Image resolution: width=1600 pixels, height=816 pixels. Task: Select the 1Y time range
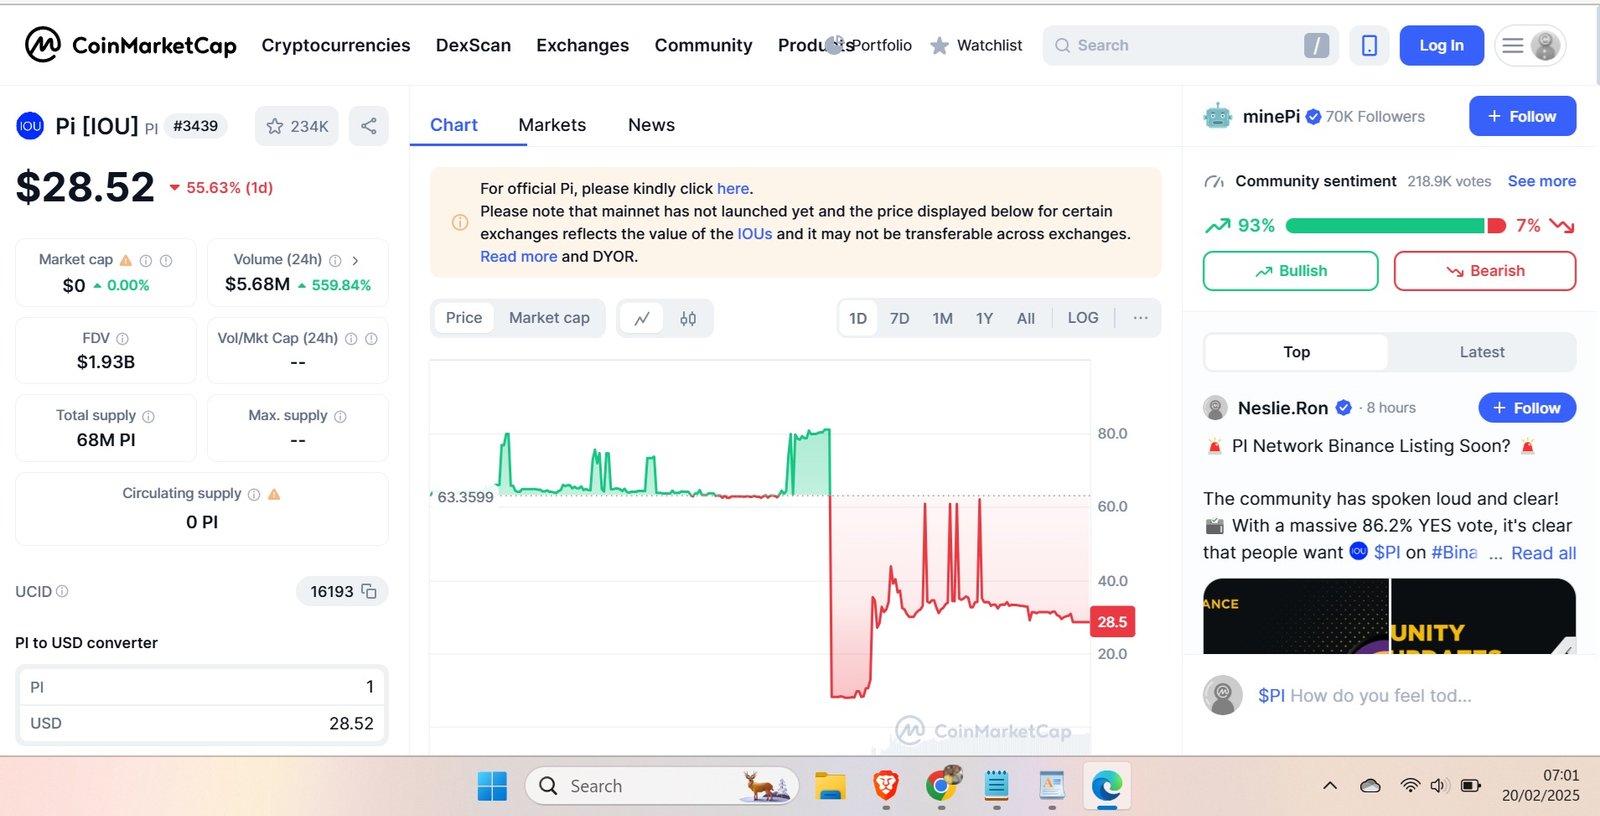click(x=984, y=318)
